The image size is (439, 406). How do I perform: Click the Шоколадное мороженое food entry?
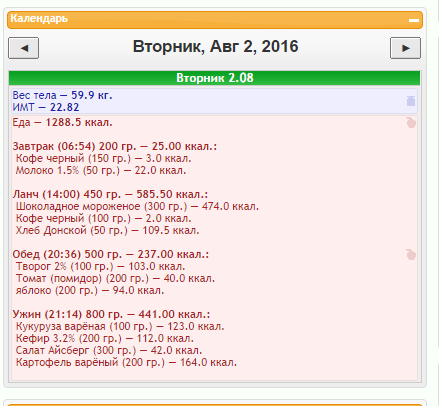(137, 206)
